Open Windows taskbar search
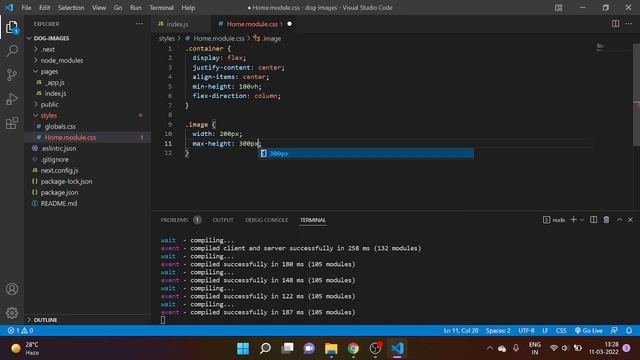 pyautogui.click(x=265, y=348)
